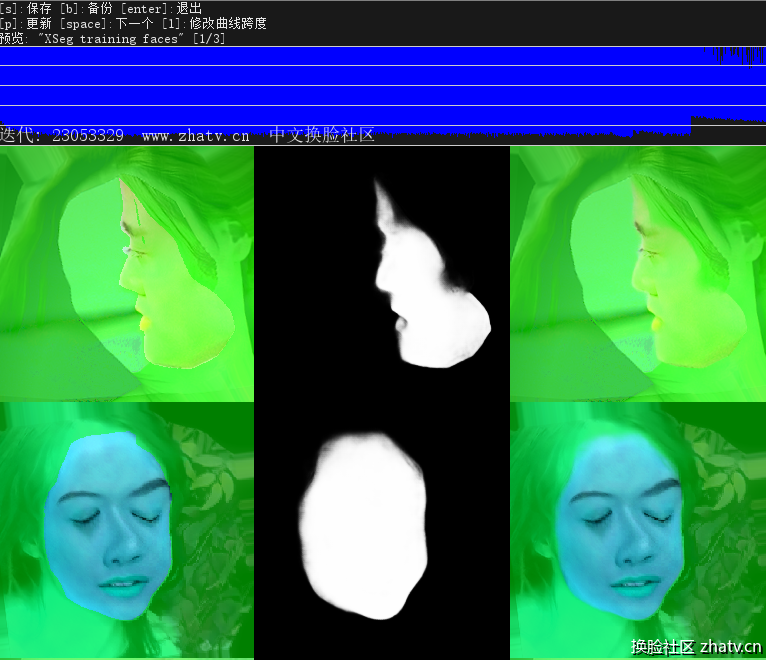The height and width of the screenshot is (660, 766).
Task: Select the top-left profile face training sample
Action: coord(127,274)
